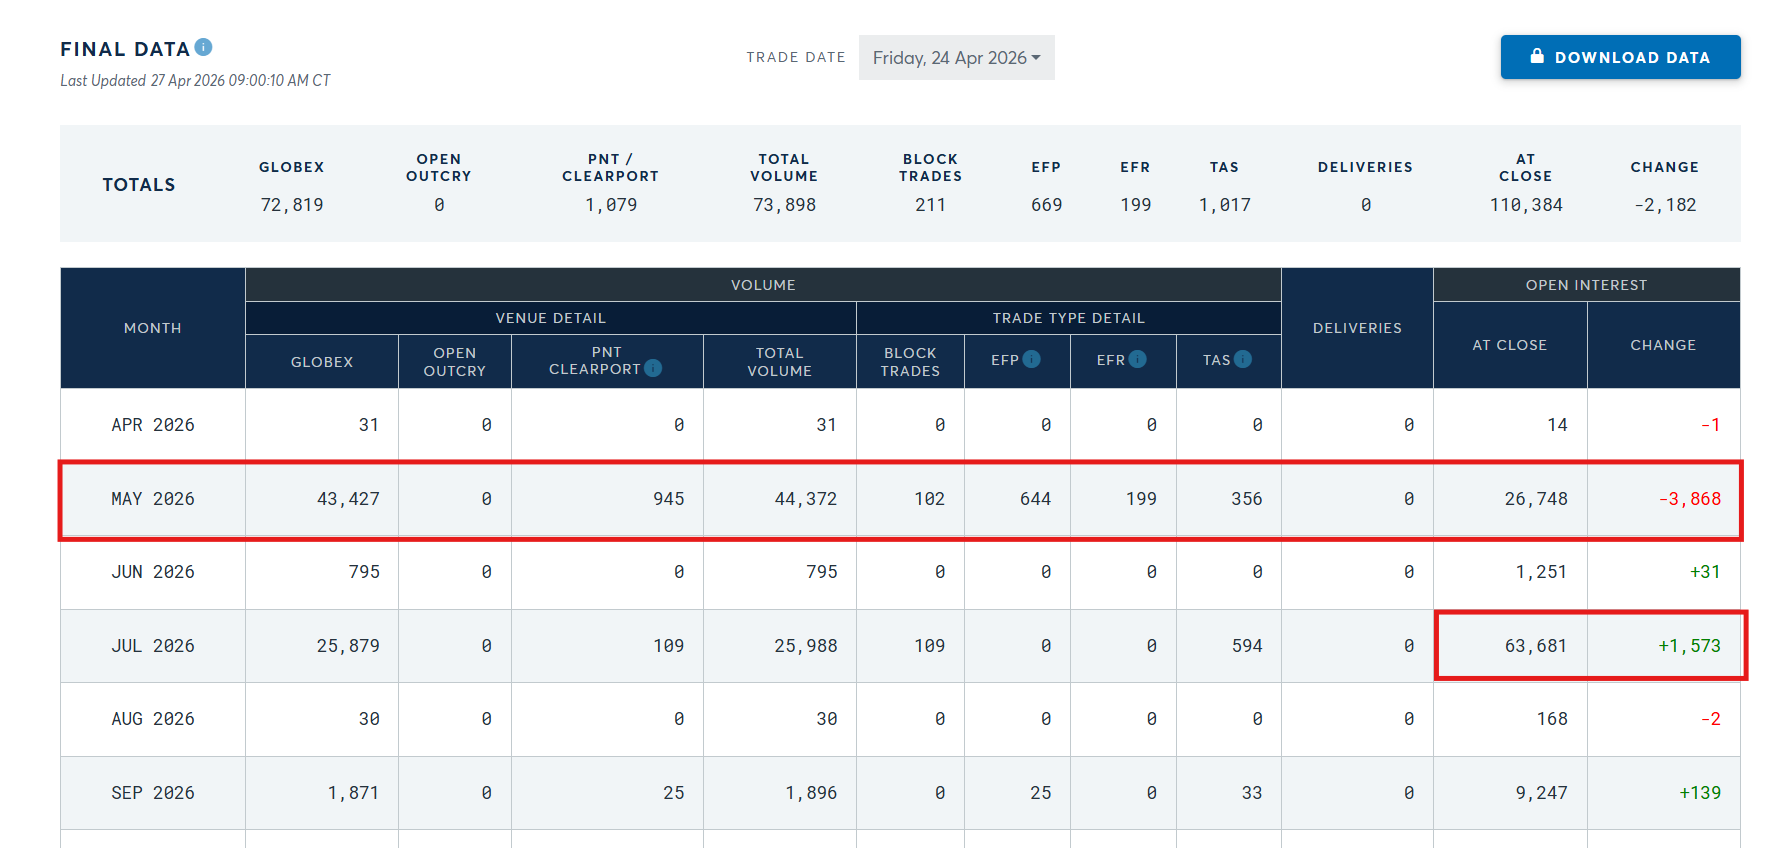Click the TAS column info icon
Image resolution: width=1772 pixels, height=848 pixels.
tap(1243, 359)
